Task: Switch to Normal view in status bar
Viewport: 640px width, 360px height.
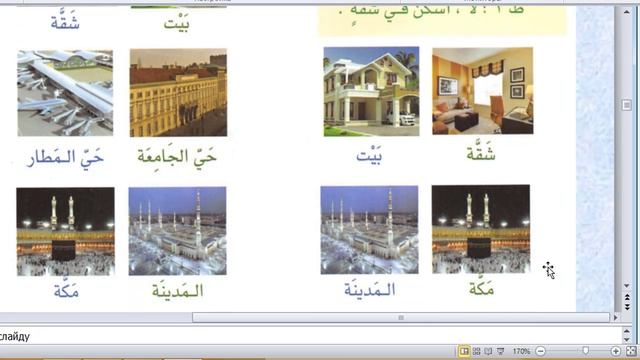Action: pyautogui.click(x=464, y=351)
